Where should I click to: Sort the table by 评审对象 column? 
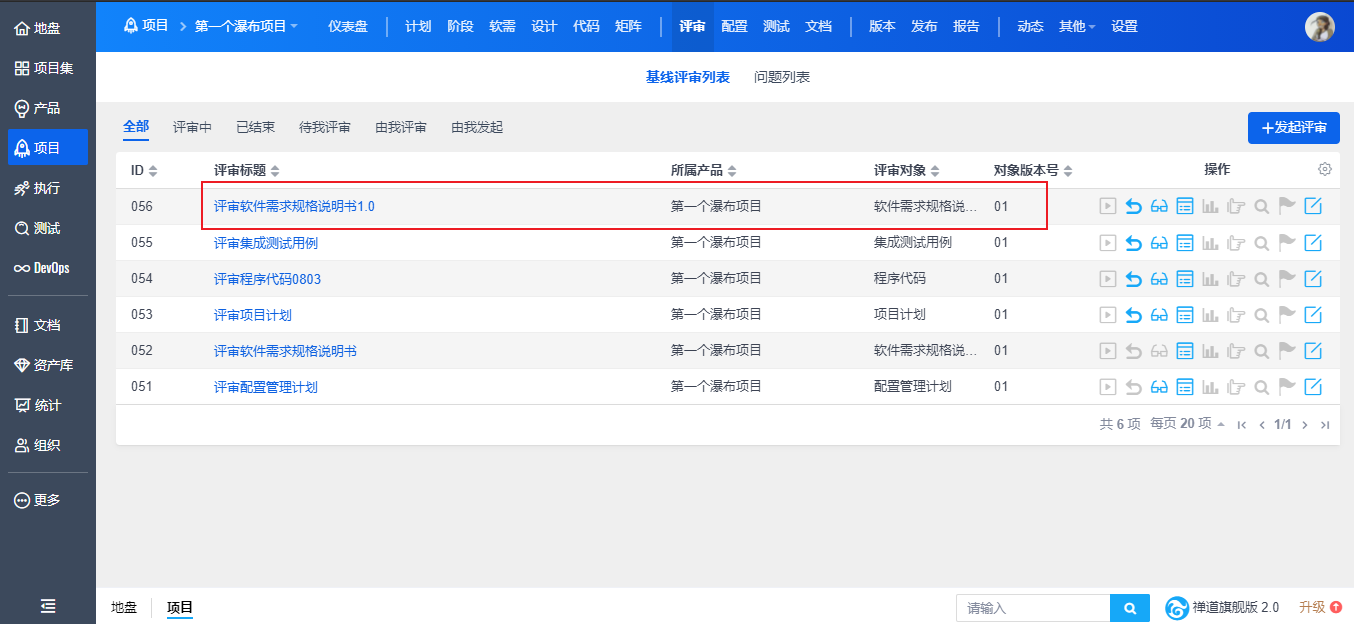907,170
